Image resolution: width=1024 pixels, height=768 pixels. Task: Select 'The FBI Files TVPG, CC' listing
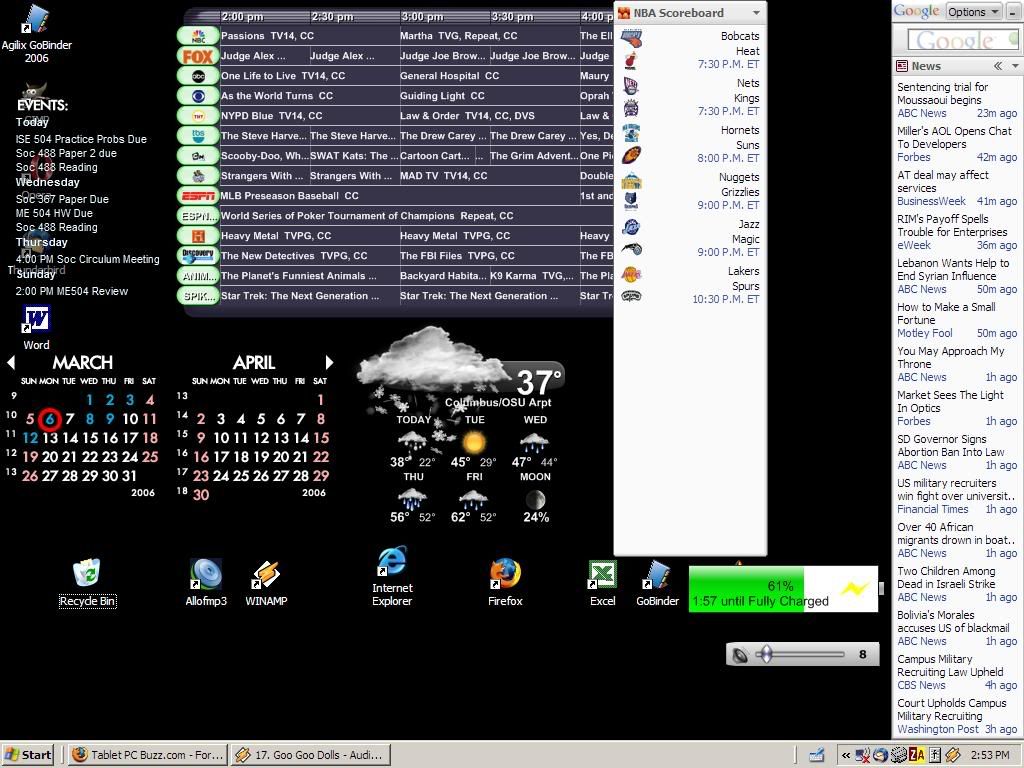click(x=488, y=256)
